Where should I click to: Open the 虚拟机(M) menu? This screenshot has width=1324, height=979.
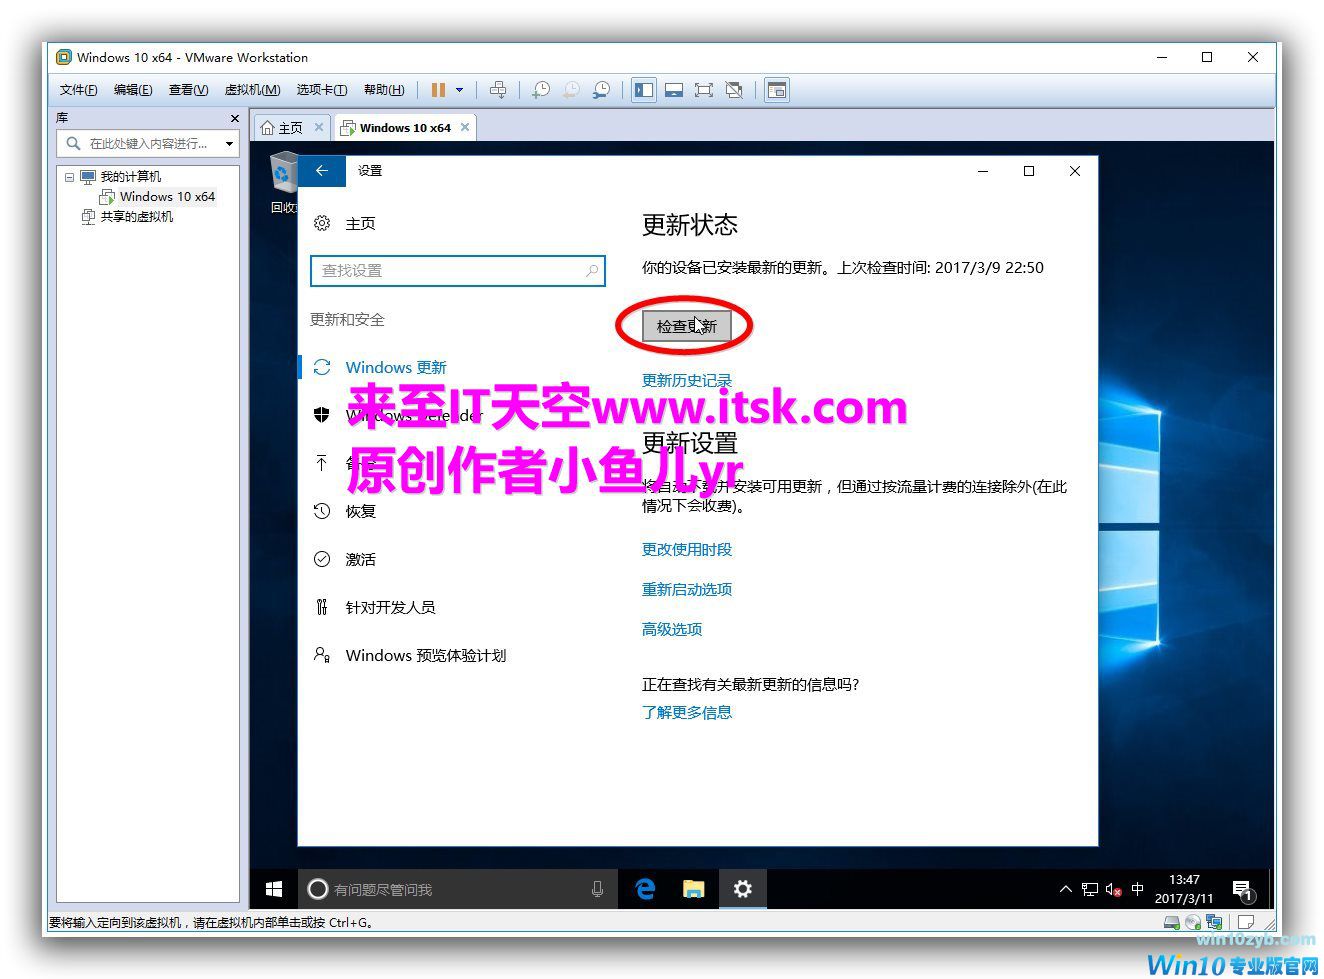tap(252, 90)
